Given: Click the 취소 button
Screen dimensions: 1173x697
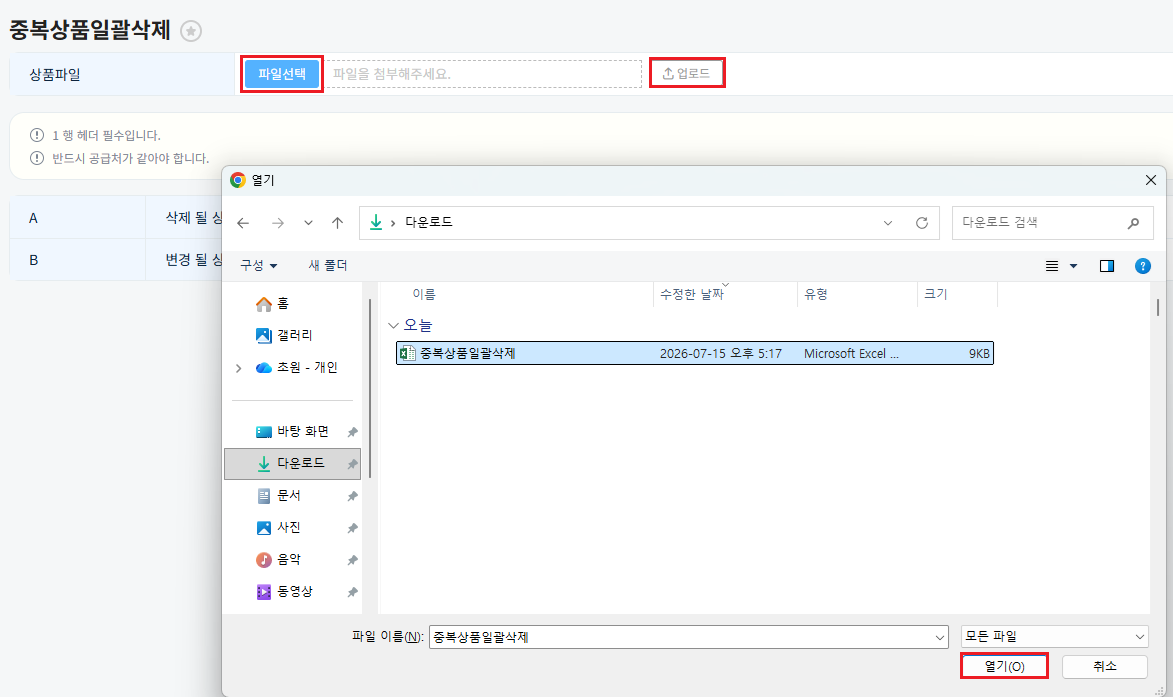Looking at the screenshot, I should (x=1104, y=666).
